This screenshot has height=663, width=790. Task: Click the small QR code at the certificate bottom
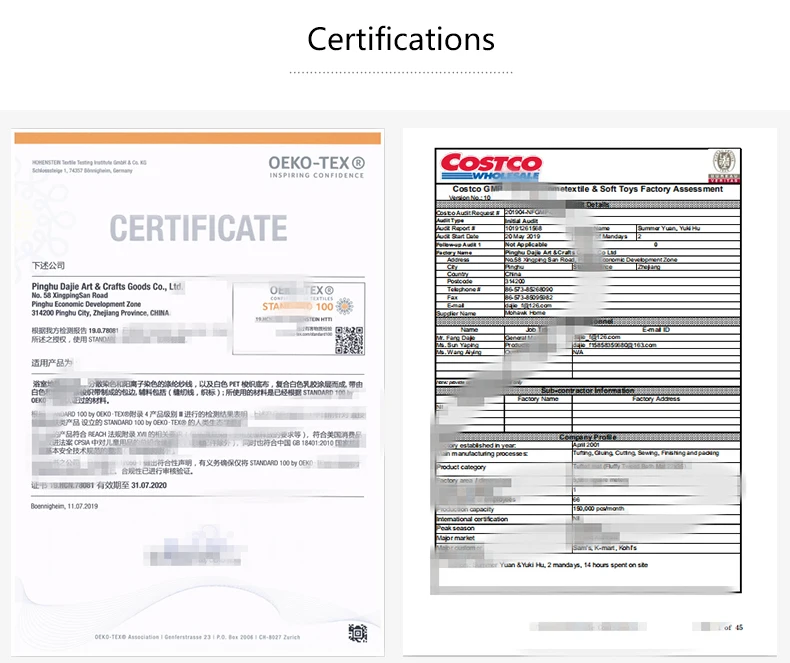358,633
